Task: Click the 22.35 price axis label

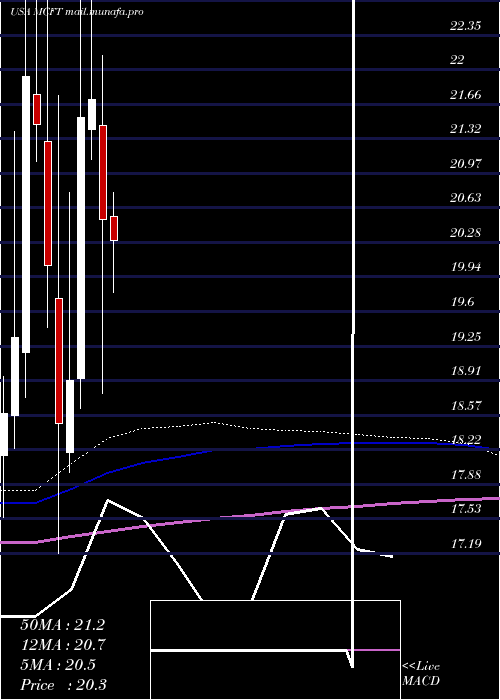Action: (x=465, y=25)
